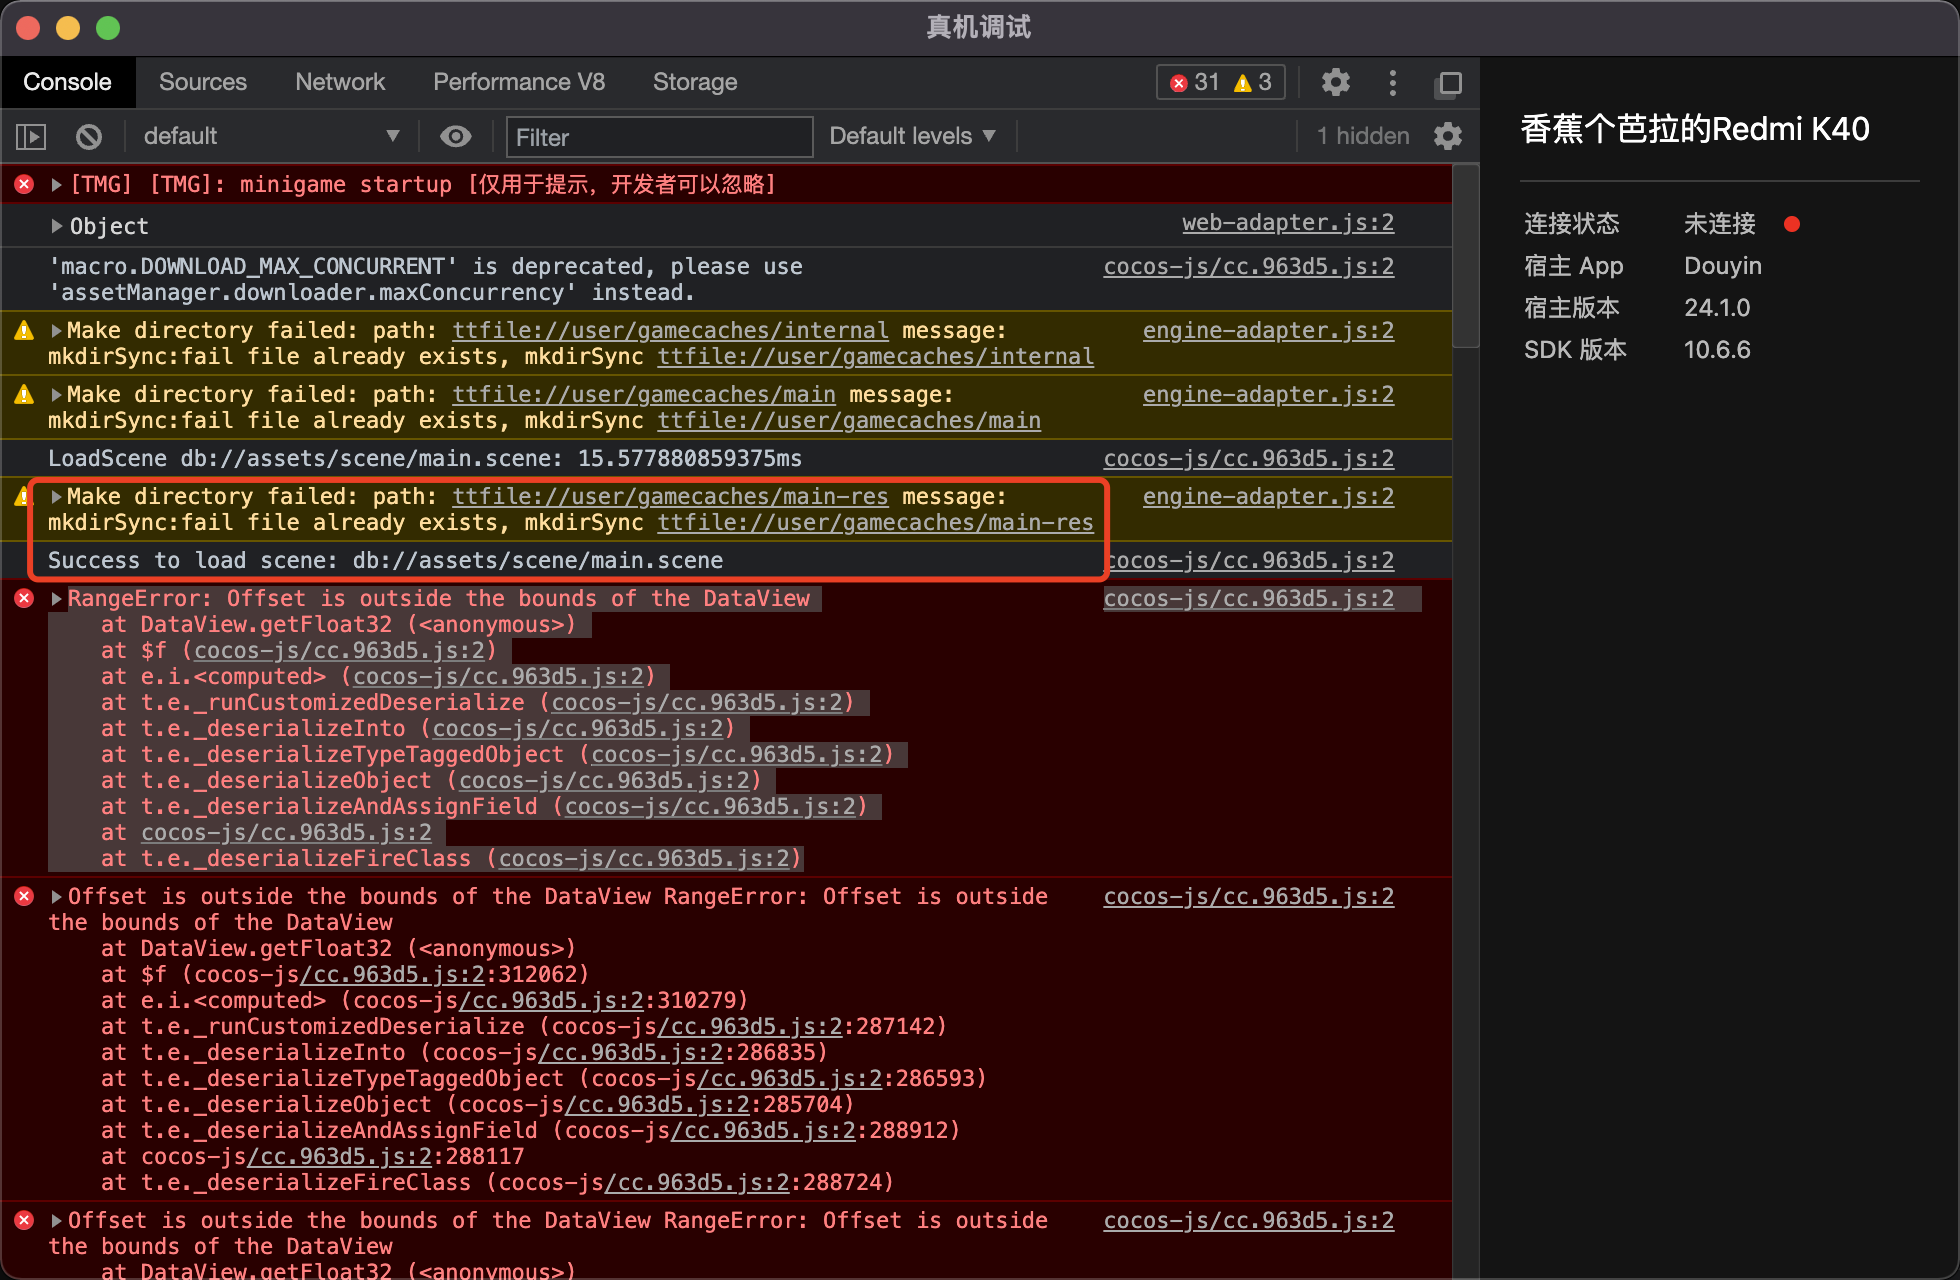The height and width of the screenshot is (1280, 1960).
Task: Open DevTools settings gear in tab bar
Action: (x=1335, y=82)
